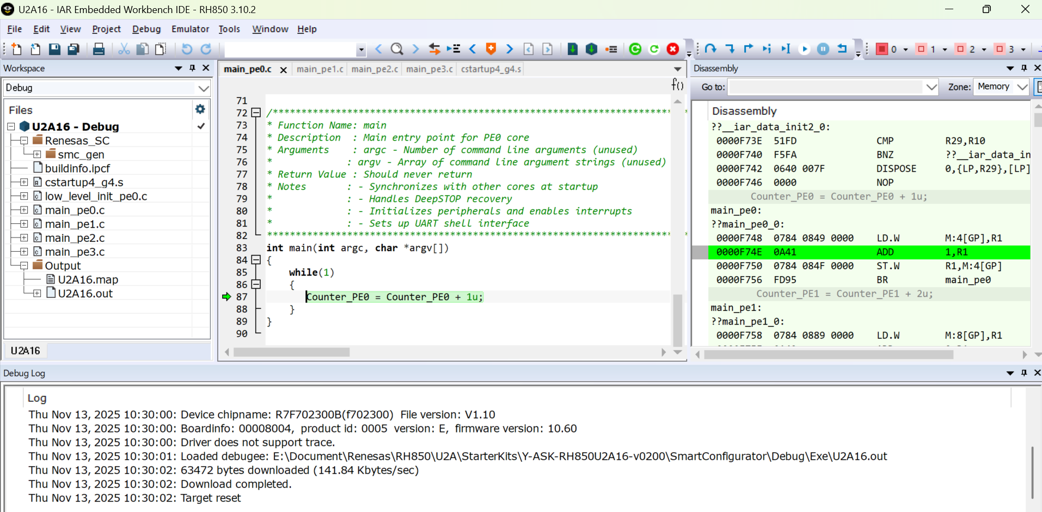Pin the Workspace panel
Image resolution: width=1042 pixels, height=512 pixels.
192,69
